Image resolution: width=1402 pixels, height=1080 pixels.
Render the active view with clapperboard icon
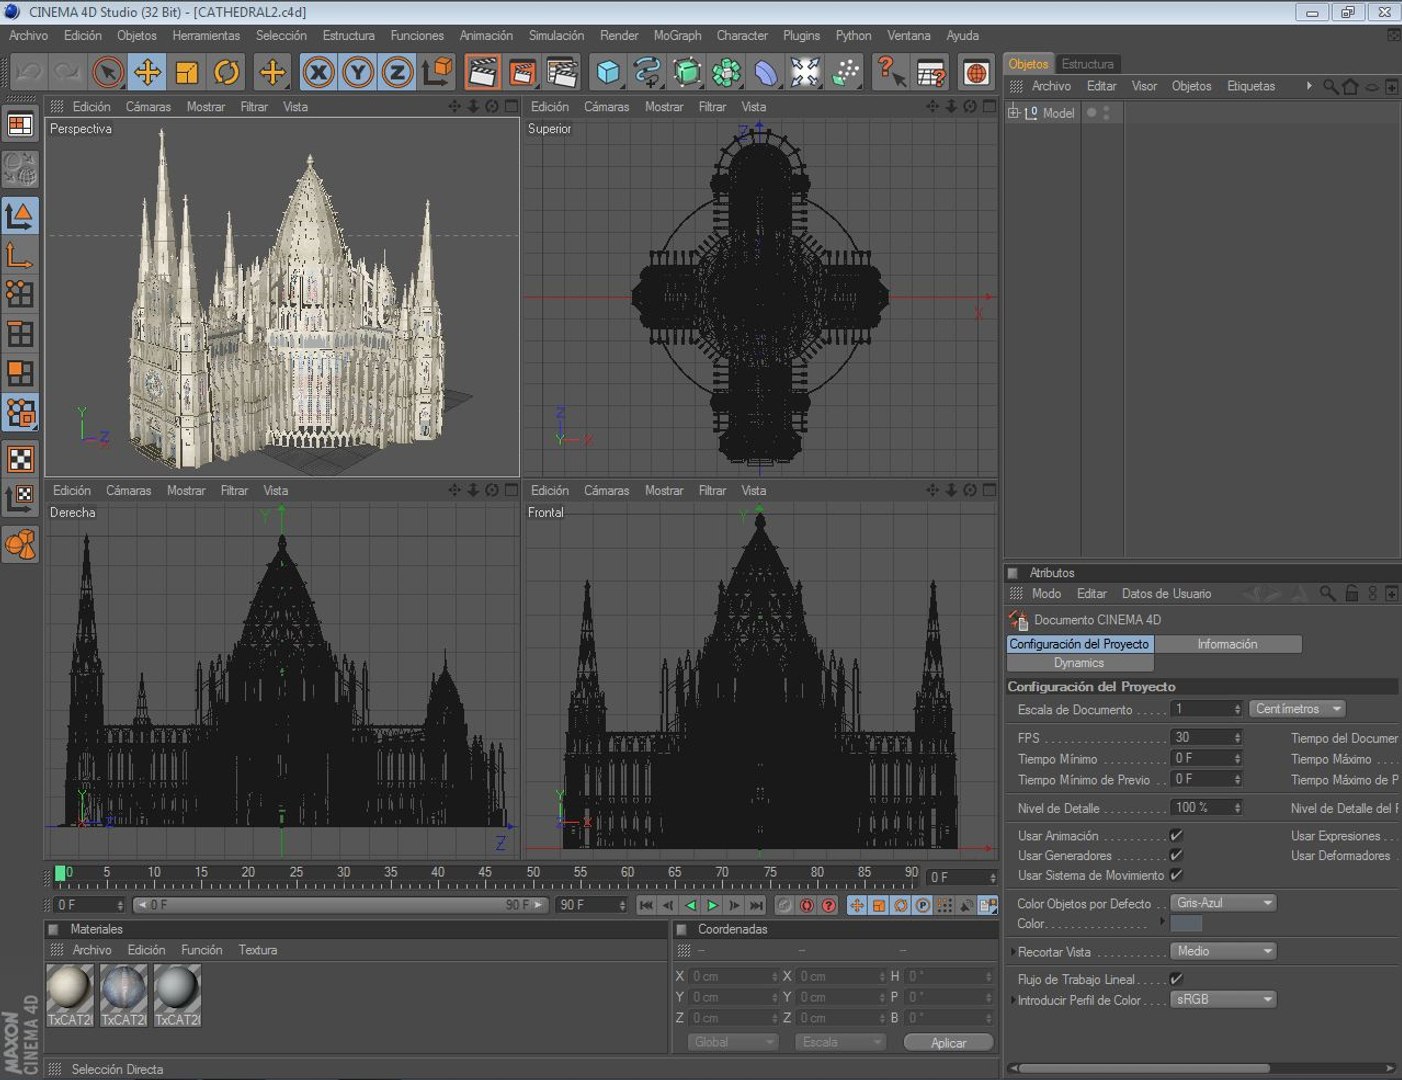[x=482, y=72]
